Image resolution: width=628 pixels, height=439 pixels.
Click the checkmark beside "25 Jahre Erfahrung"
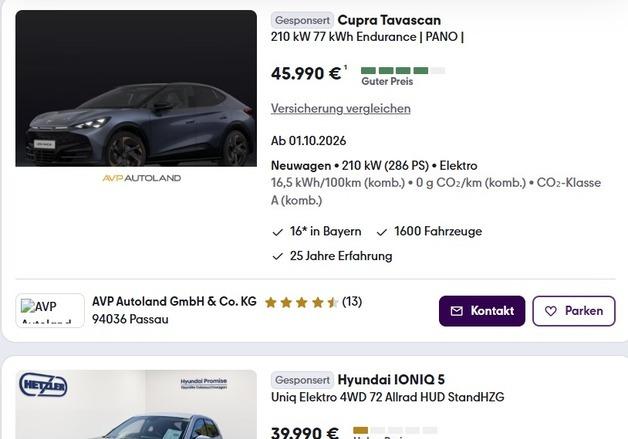point(278,256)
